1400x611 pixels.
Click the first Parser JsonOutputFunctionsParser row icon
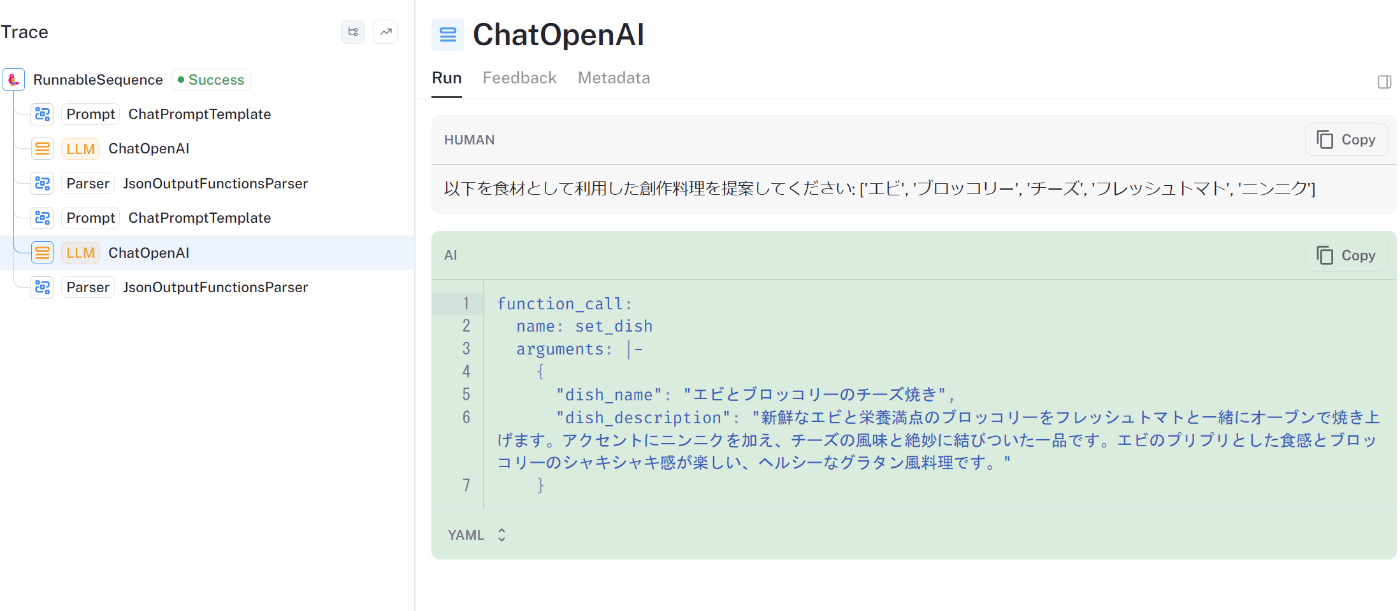(42, 183)
